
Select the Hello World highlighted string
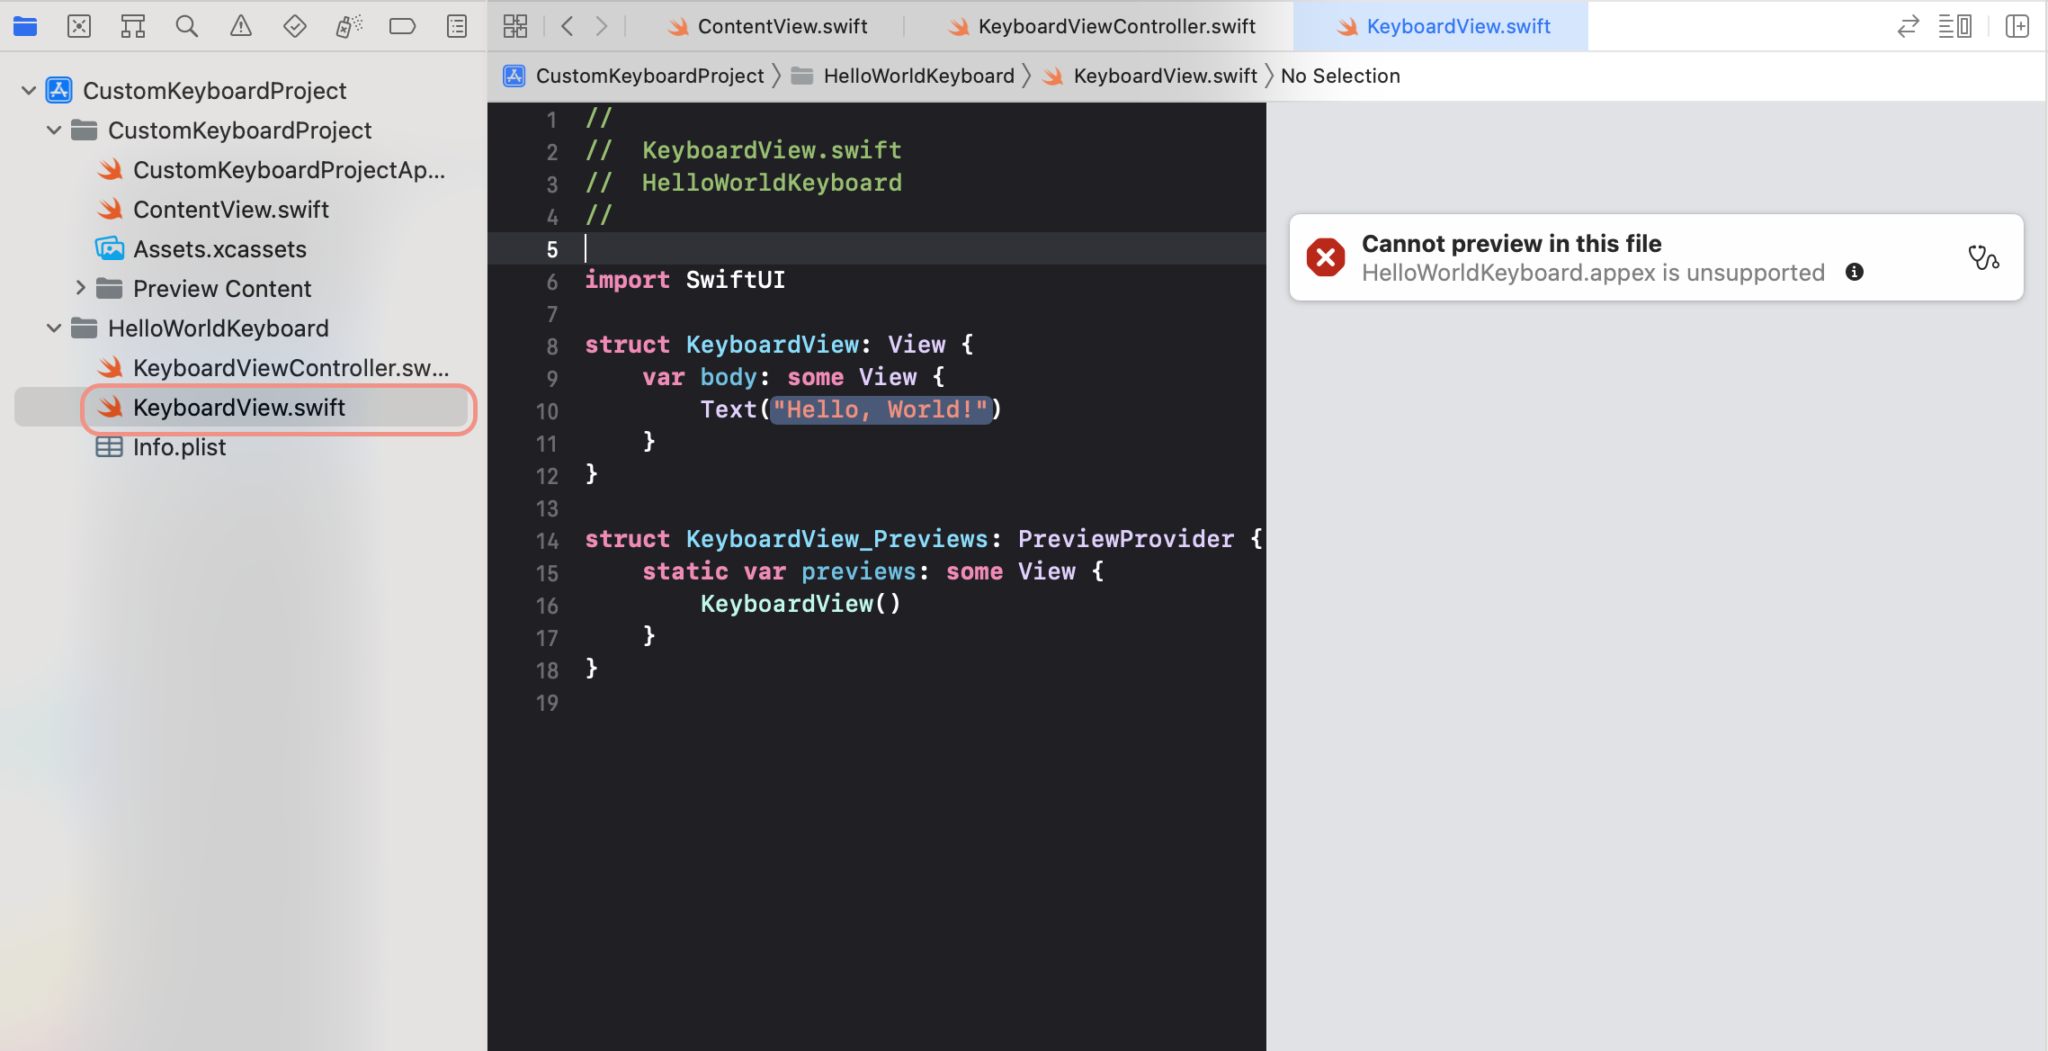878,409
